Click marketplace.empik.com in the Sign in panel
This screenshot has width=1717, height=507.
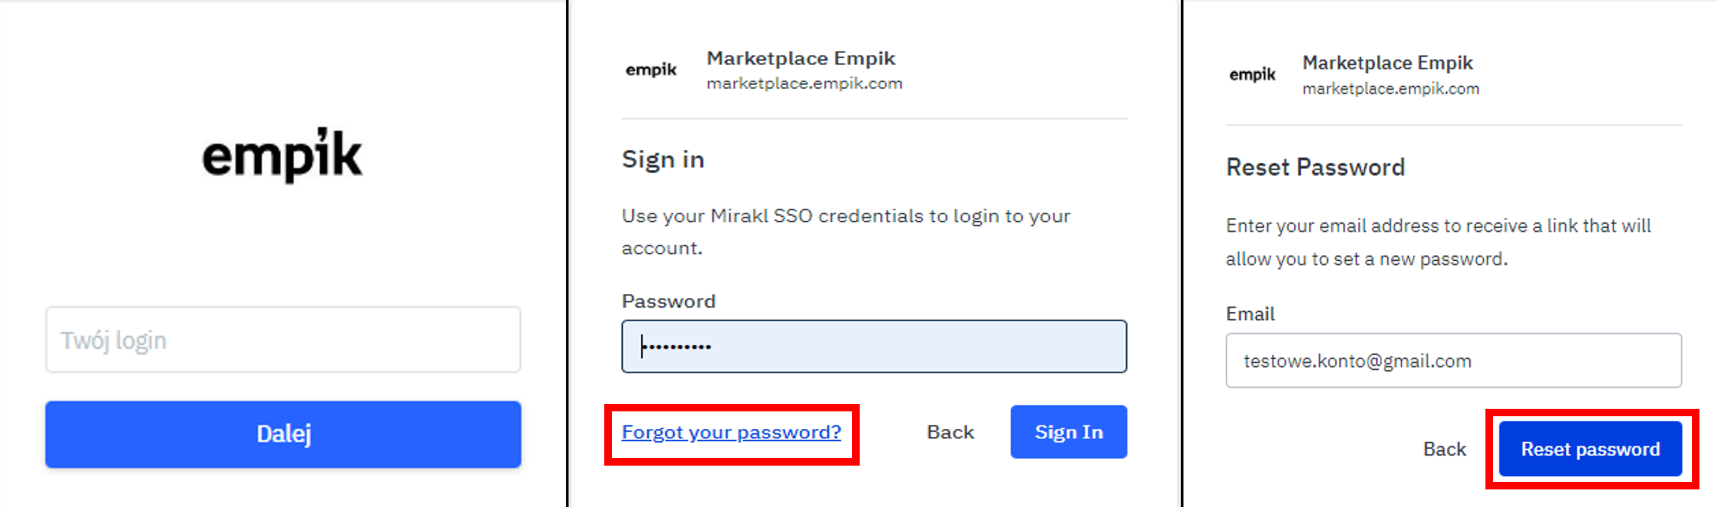coord(804,83)
